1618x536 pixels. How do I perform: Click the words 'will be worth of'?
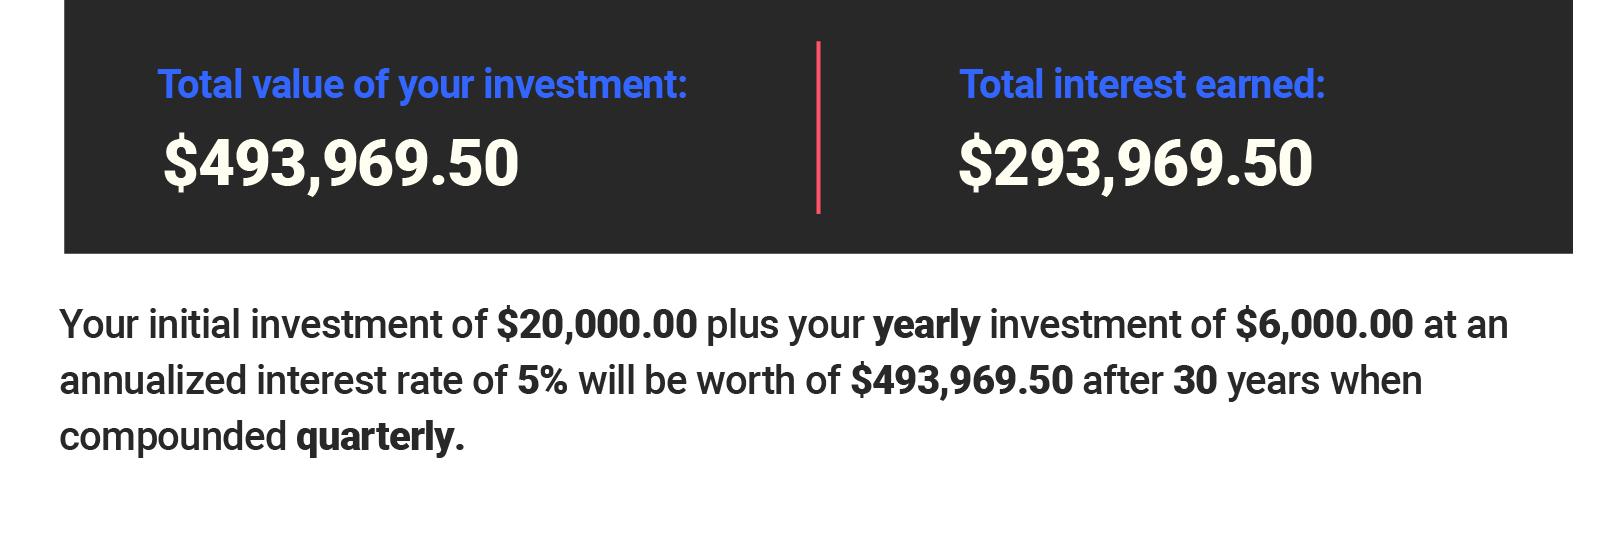point(709,381)
